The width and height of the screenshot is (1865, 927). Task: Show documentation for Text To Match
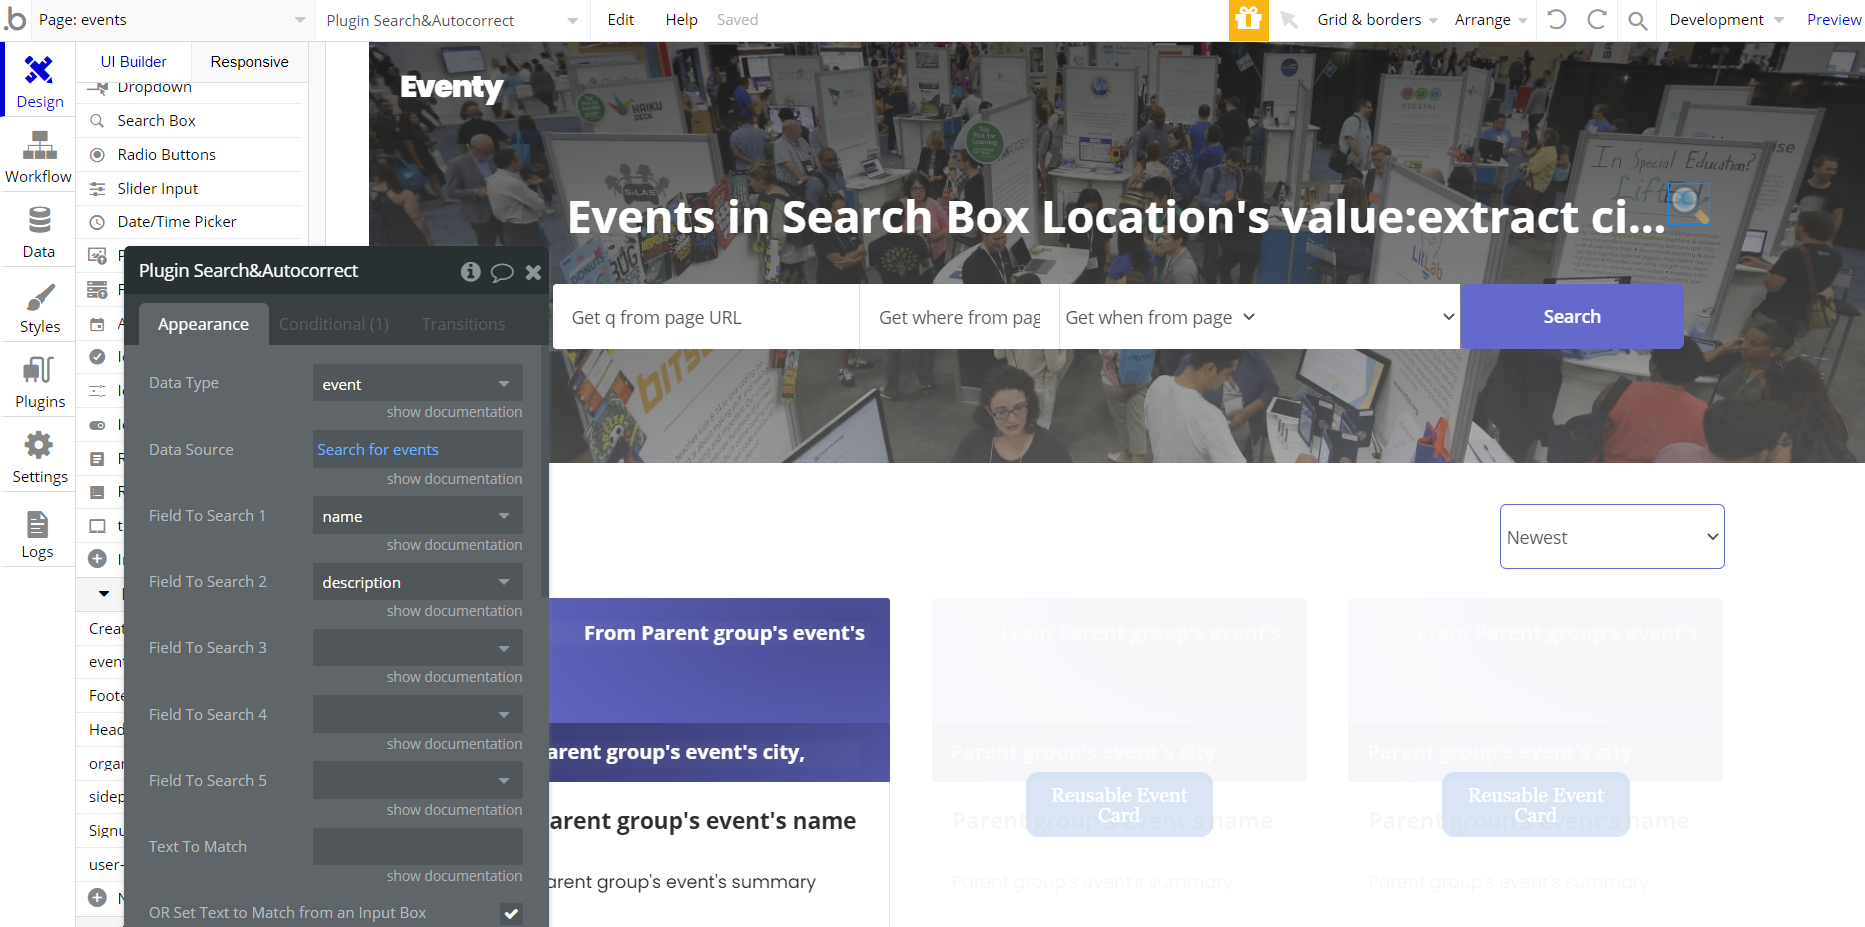tap(454, 876)
